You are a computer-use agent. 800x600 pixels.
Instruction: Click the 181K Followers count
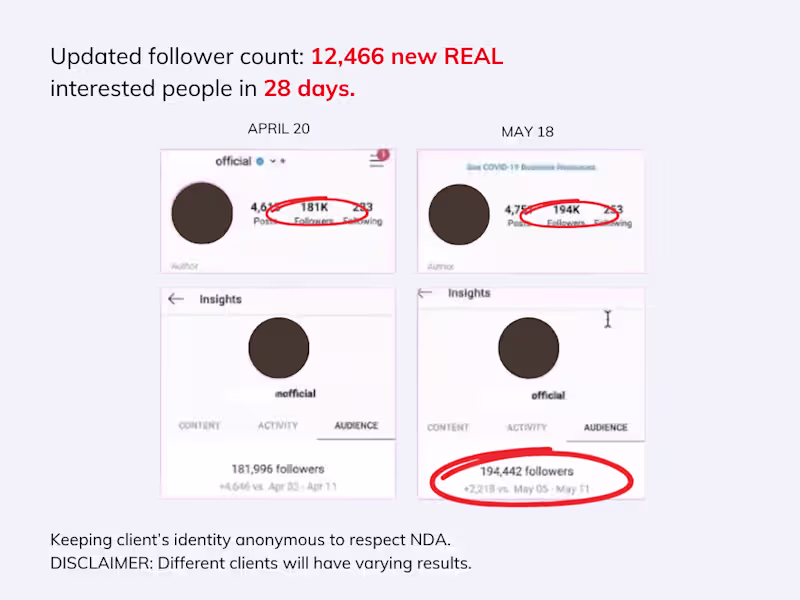point(314,212)
